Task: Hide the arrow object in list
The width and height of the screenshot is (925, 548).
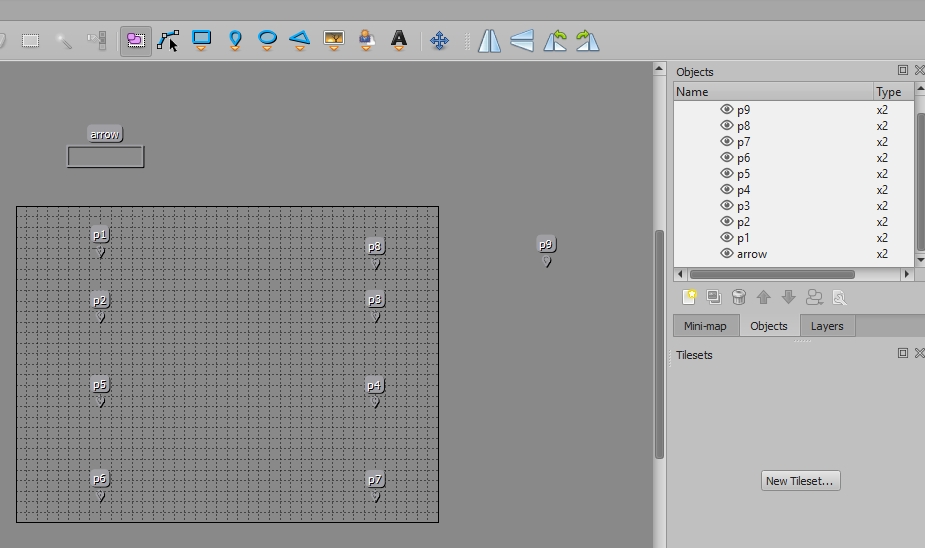Action: (727, 254)
